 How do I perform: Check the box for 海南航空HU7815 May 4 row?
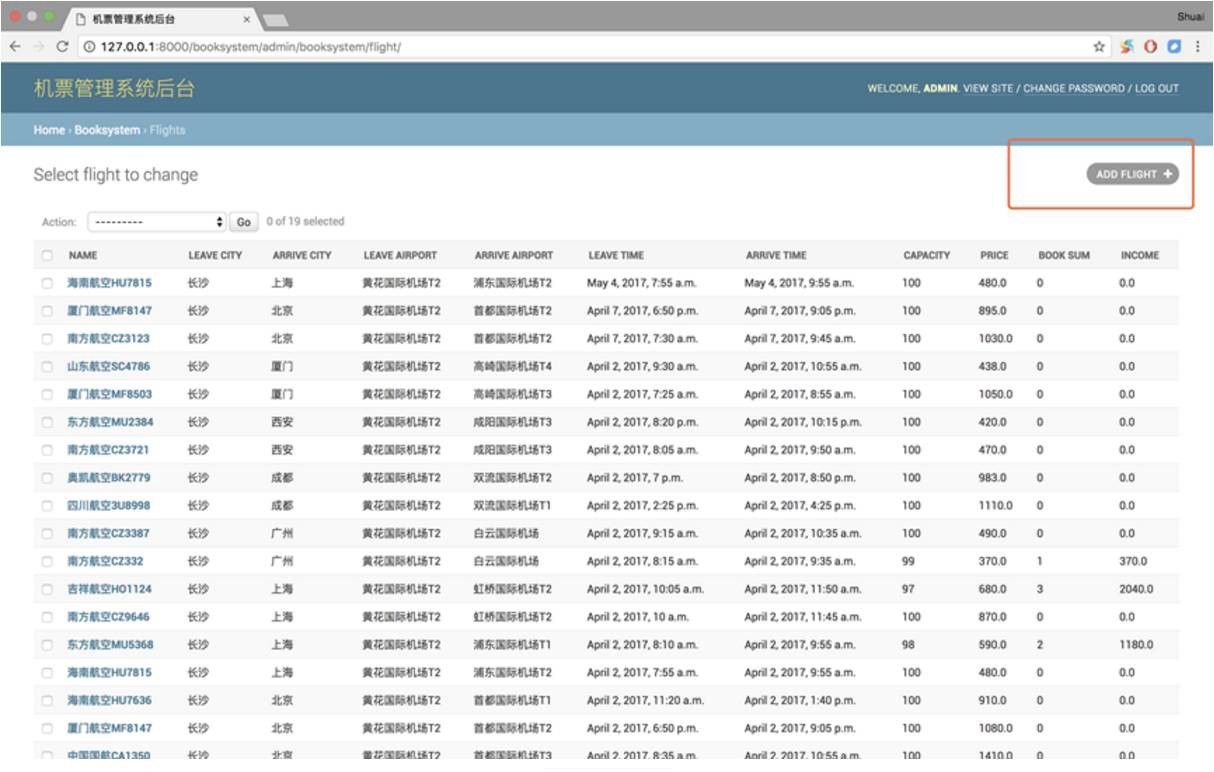tap(47, 283)
